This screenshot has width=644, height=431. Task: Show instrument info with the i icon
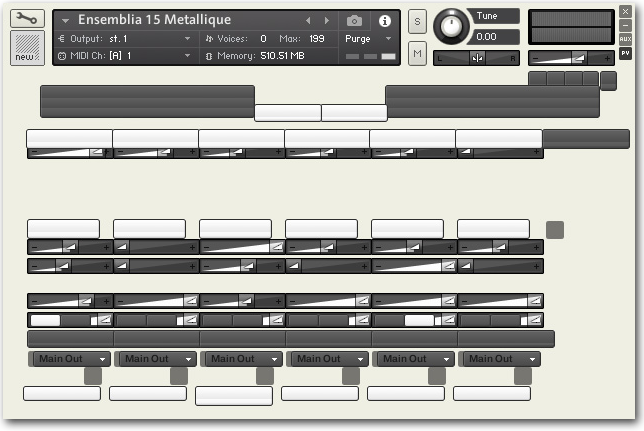tap(385, 21)
